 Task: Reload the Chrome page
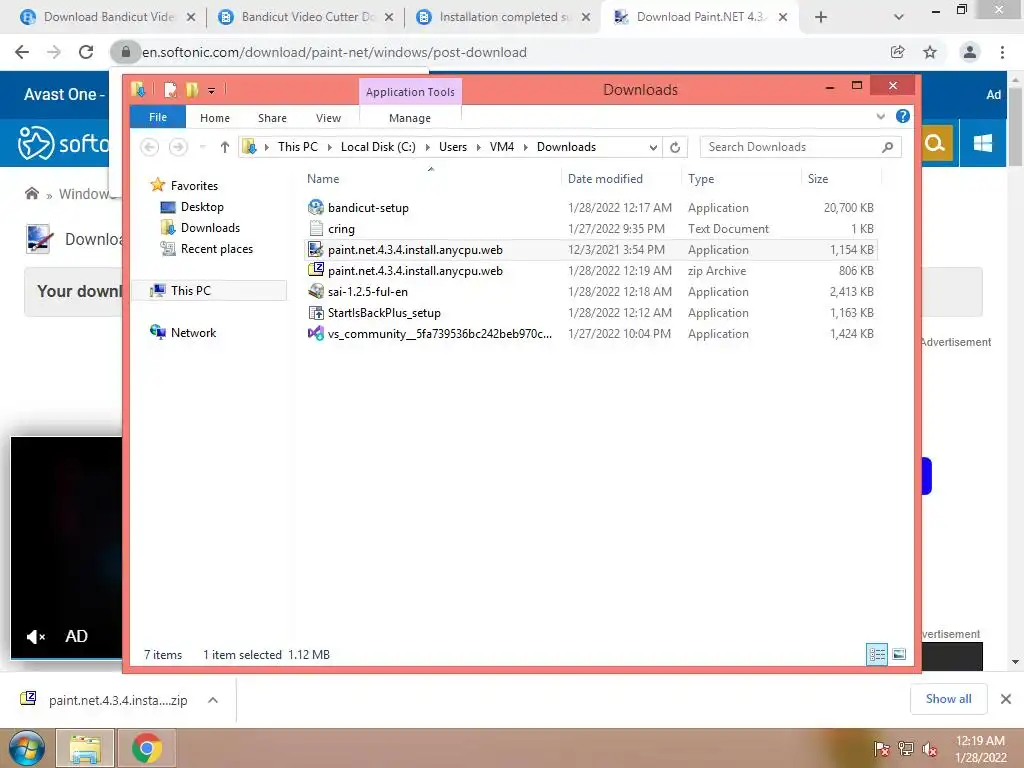click(x=86, y=52)
